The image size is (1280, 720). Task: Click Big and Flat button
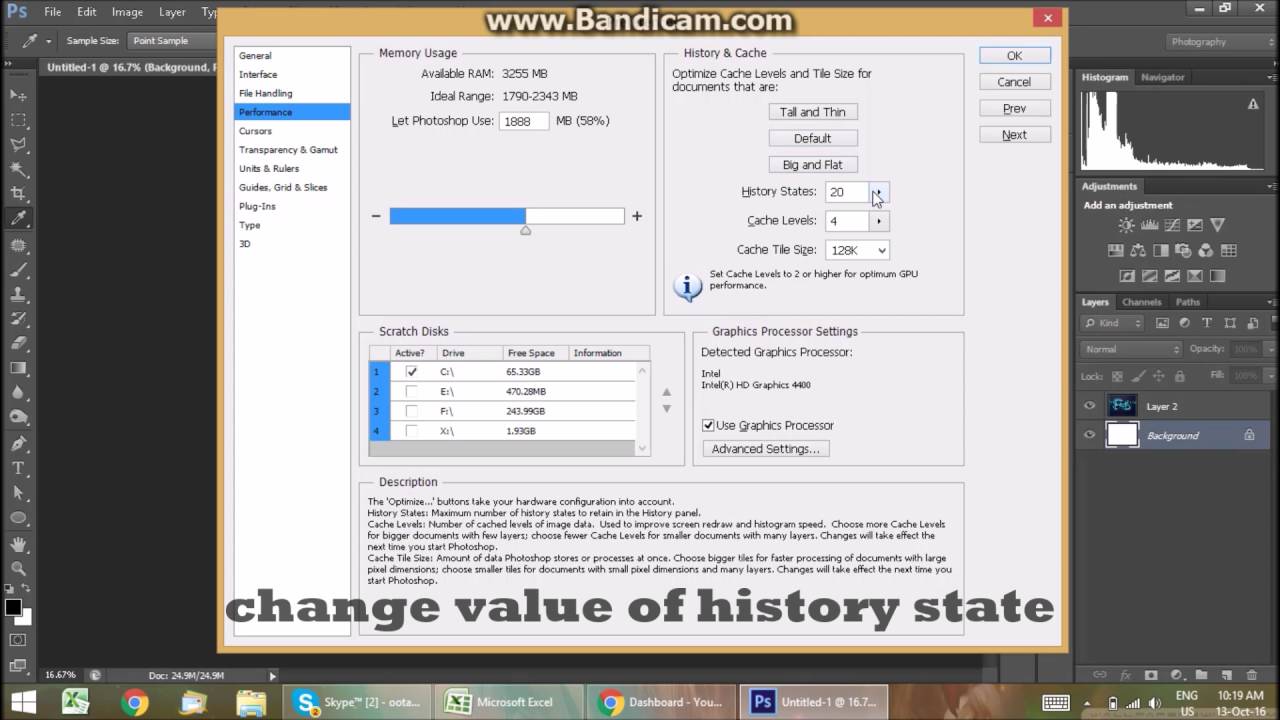[x=812, y=165]
